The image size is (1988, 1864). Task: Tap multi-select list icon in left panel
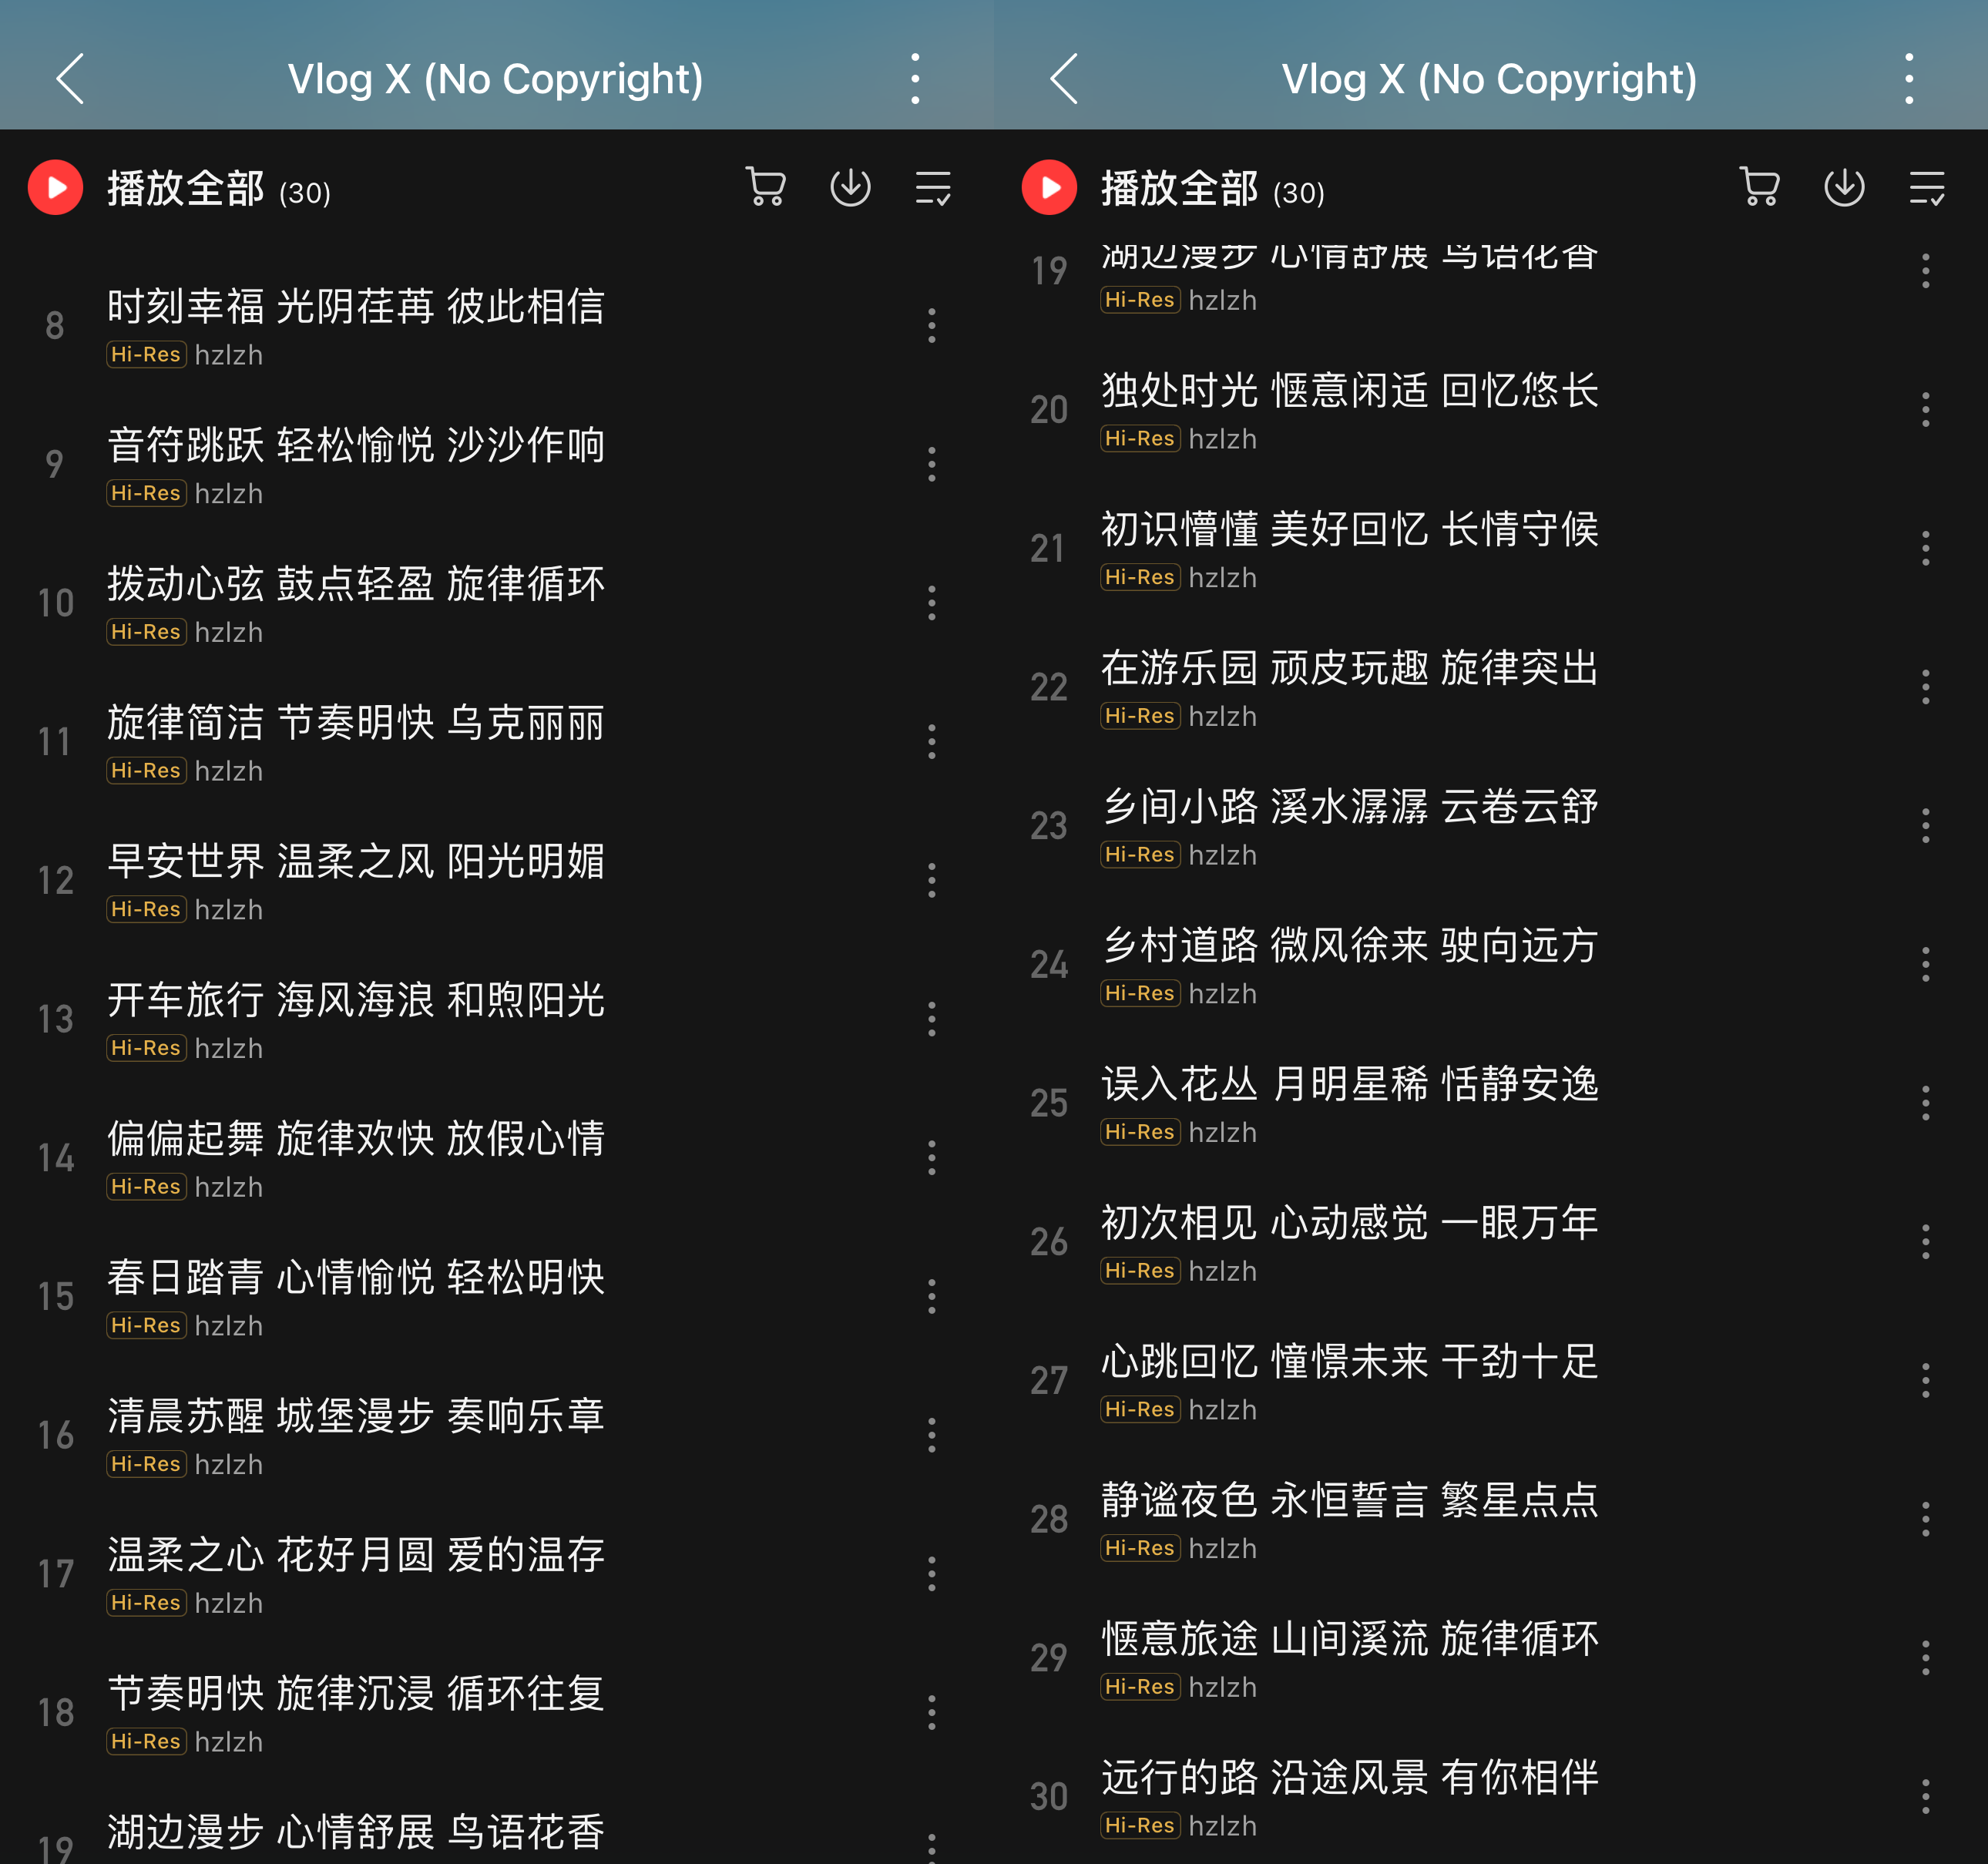933,187
